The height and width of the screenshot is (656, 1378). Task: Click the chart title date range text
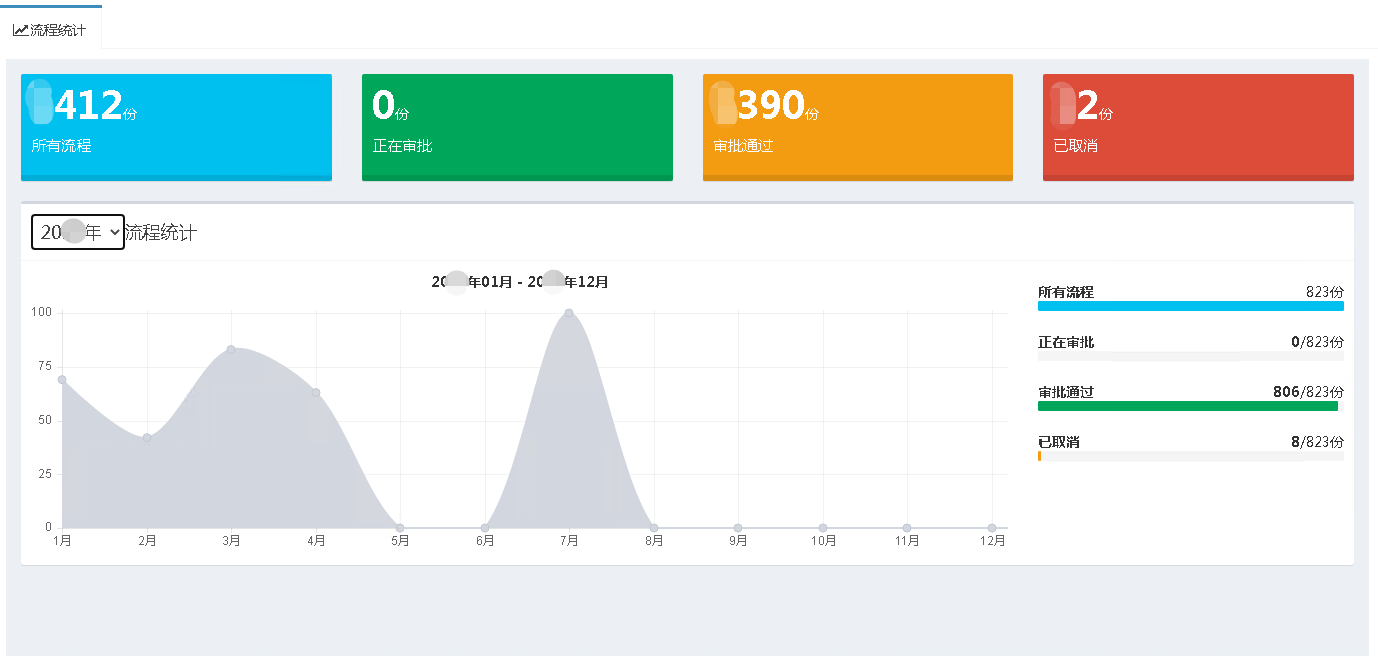(520, 282)
